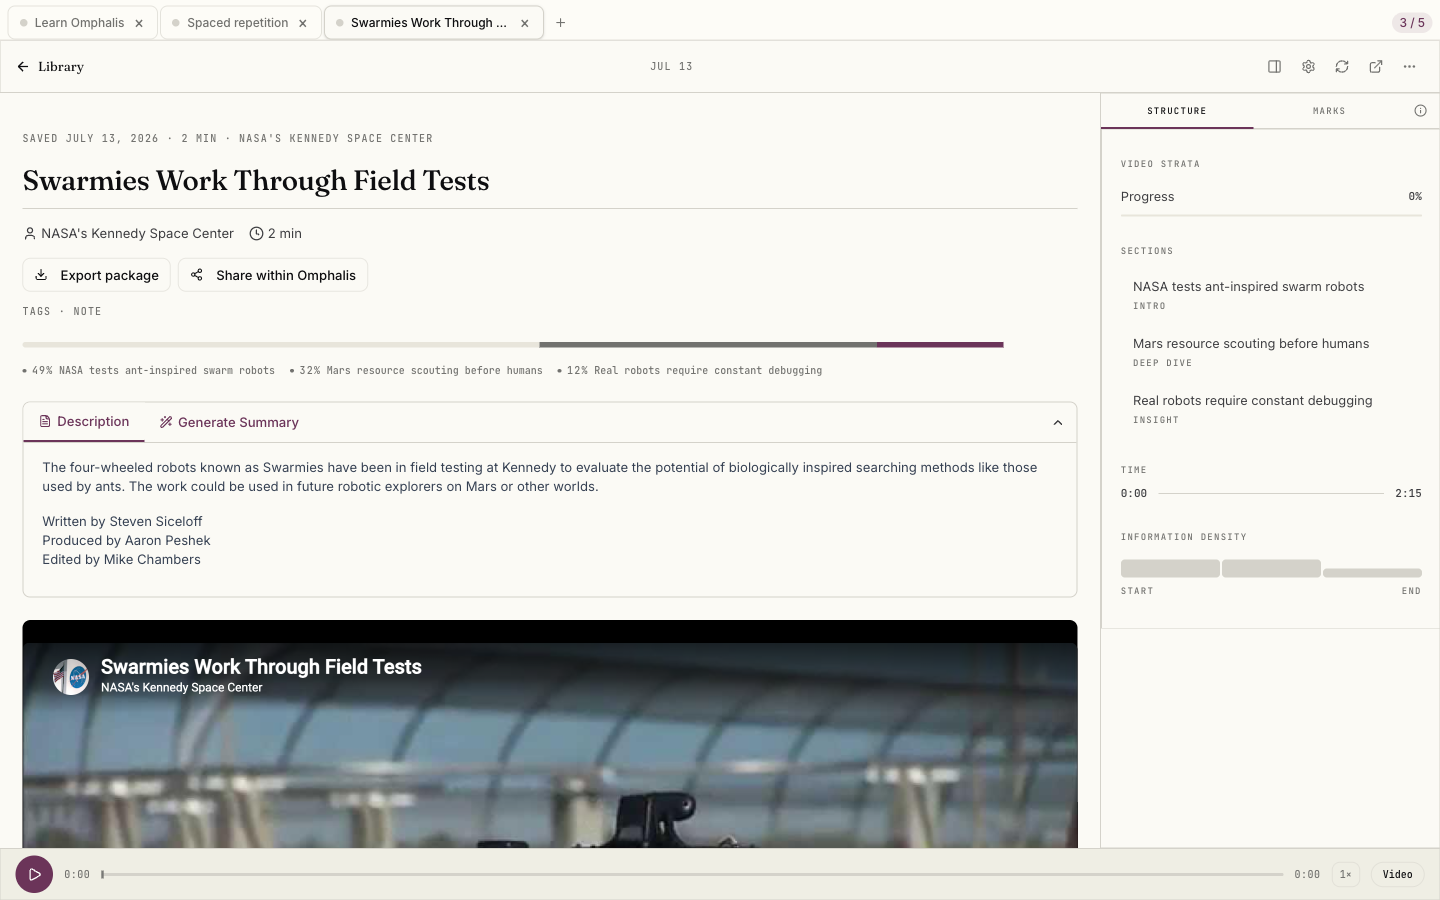Open the more options ellipsis menu
The width and height of the screenshot is (1440, 900).
[1409, 67]
